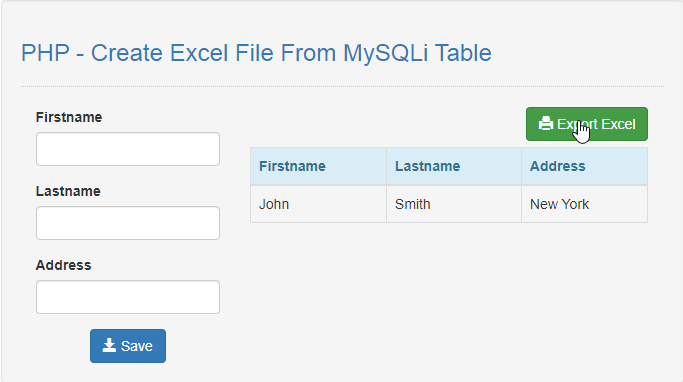Click the printer icon on Export Excel
The width and height of the screenshot is (683, 382).
click(545, 124)
